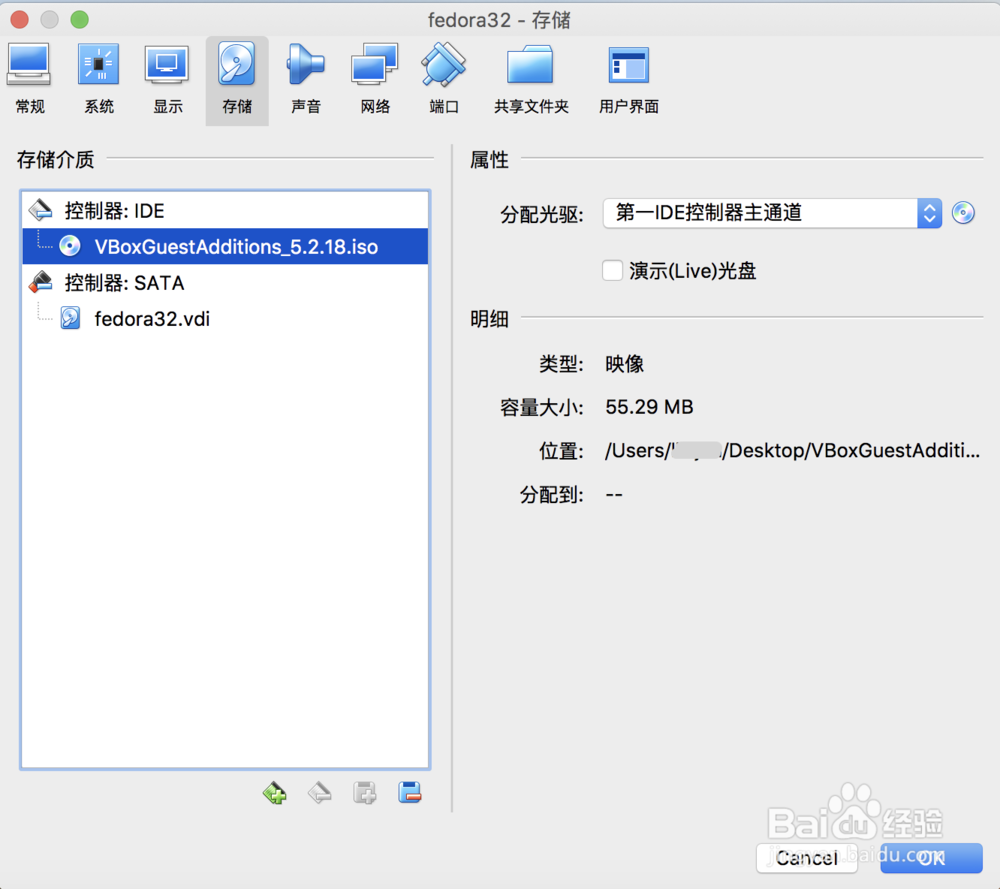Click the /Users/.../Desktop/VBoxGuestAdditi... location path
The image size is (1000, 889).
[x=792, y=451]
